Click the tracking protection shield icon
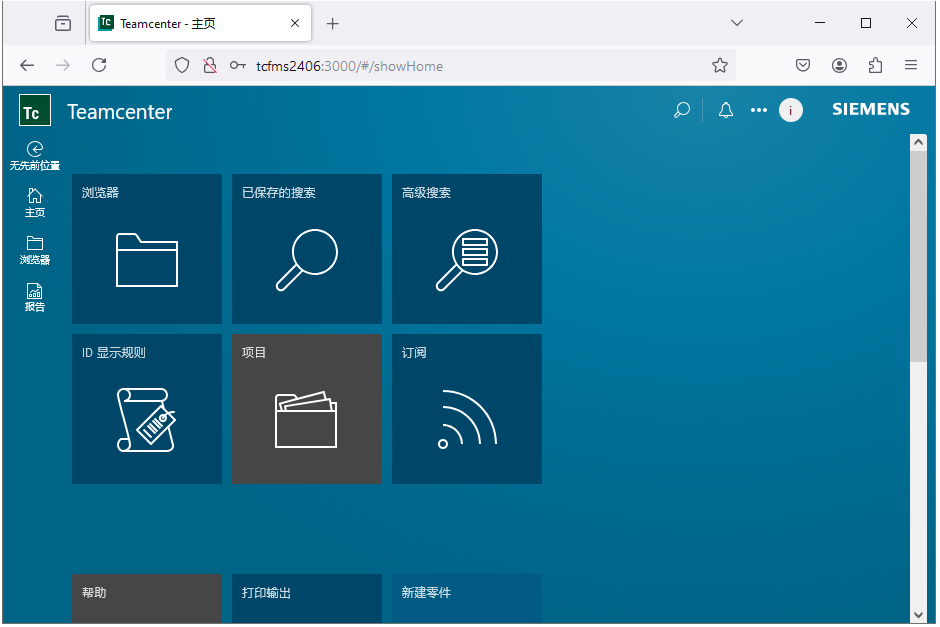This screenshot has height=627, width=940. (x=182, y=65)
